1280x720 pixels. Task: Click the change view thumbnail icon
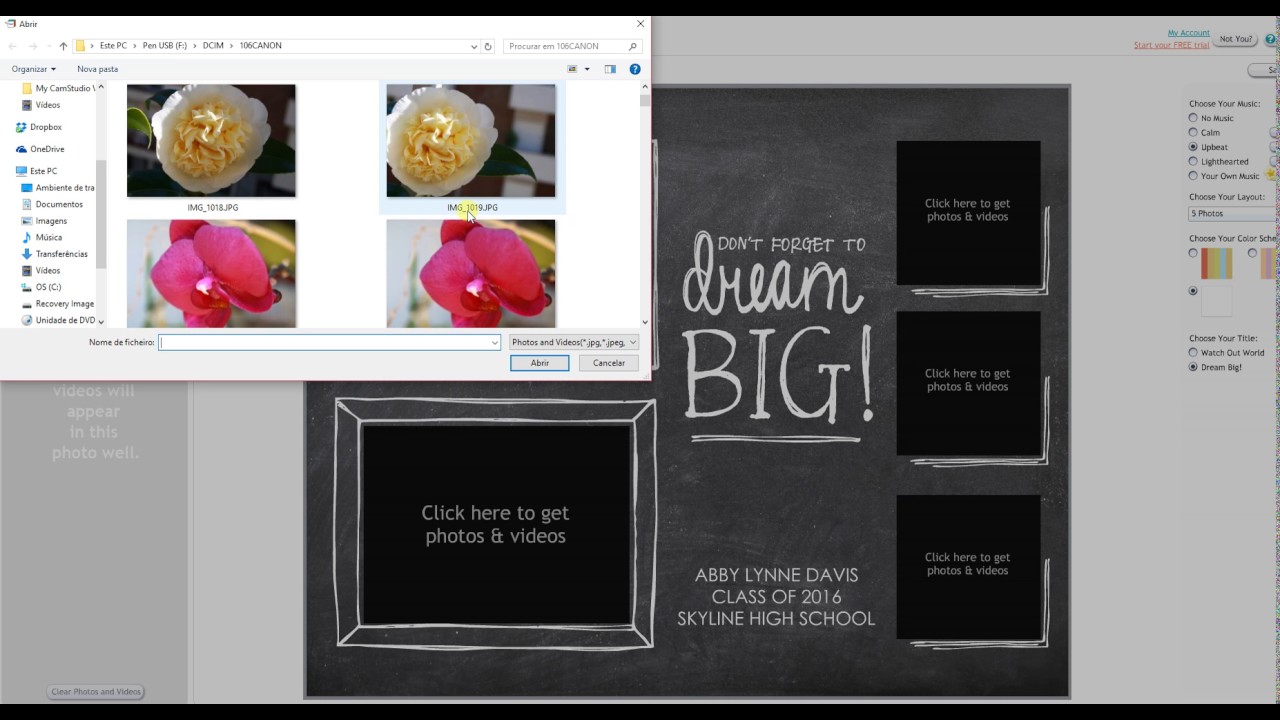click(573, 69)
